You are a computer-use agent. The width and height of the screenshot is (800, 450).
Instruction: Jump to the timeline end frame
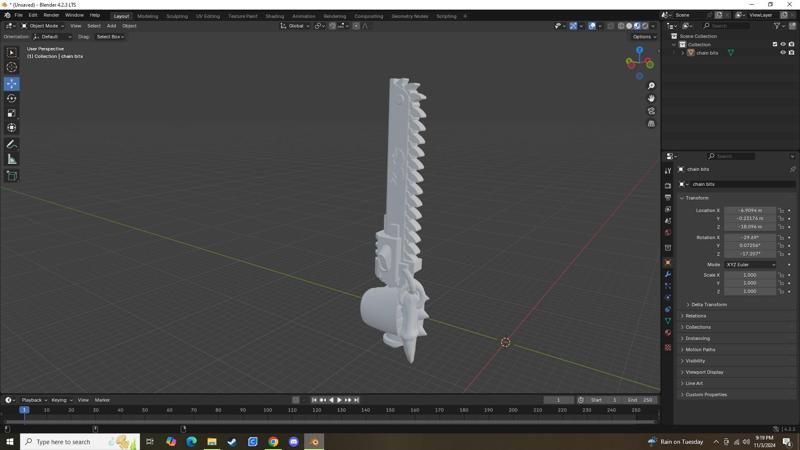click(x=357, y=400)
